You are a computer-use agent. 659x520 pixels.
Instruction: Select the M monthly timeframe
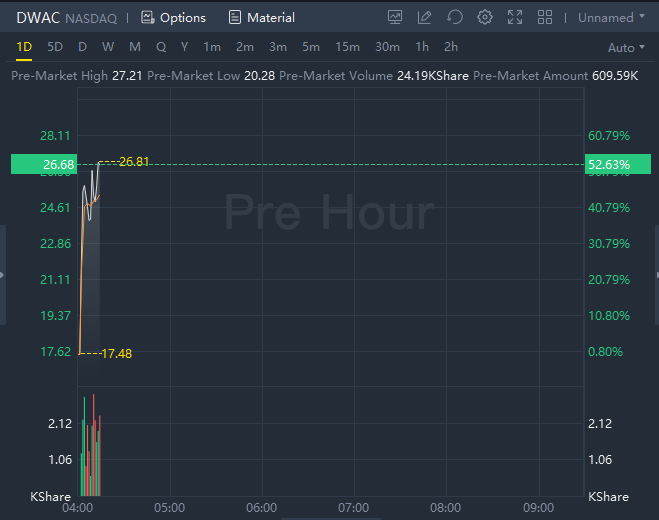point(134,47)
